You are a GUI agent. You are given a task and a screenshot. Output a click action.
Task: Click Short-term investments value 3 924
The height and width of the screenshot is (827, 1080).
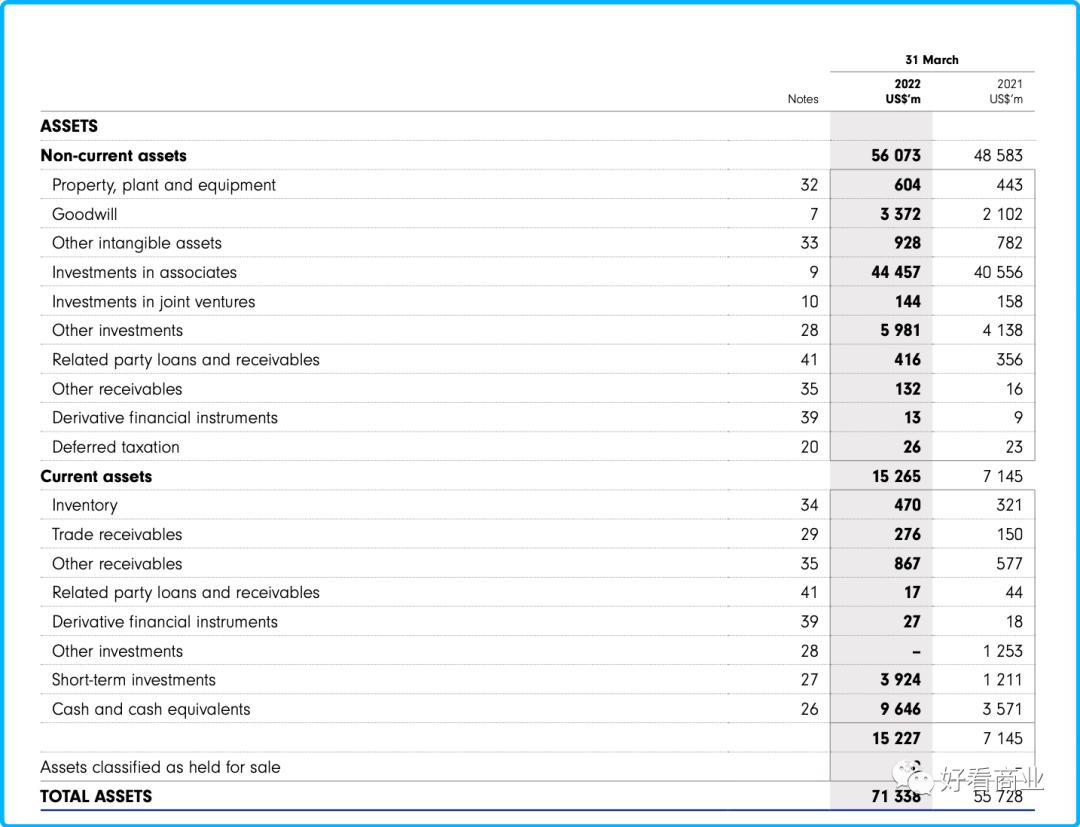[900, 680]
